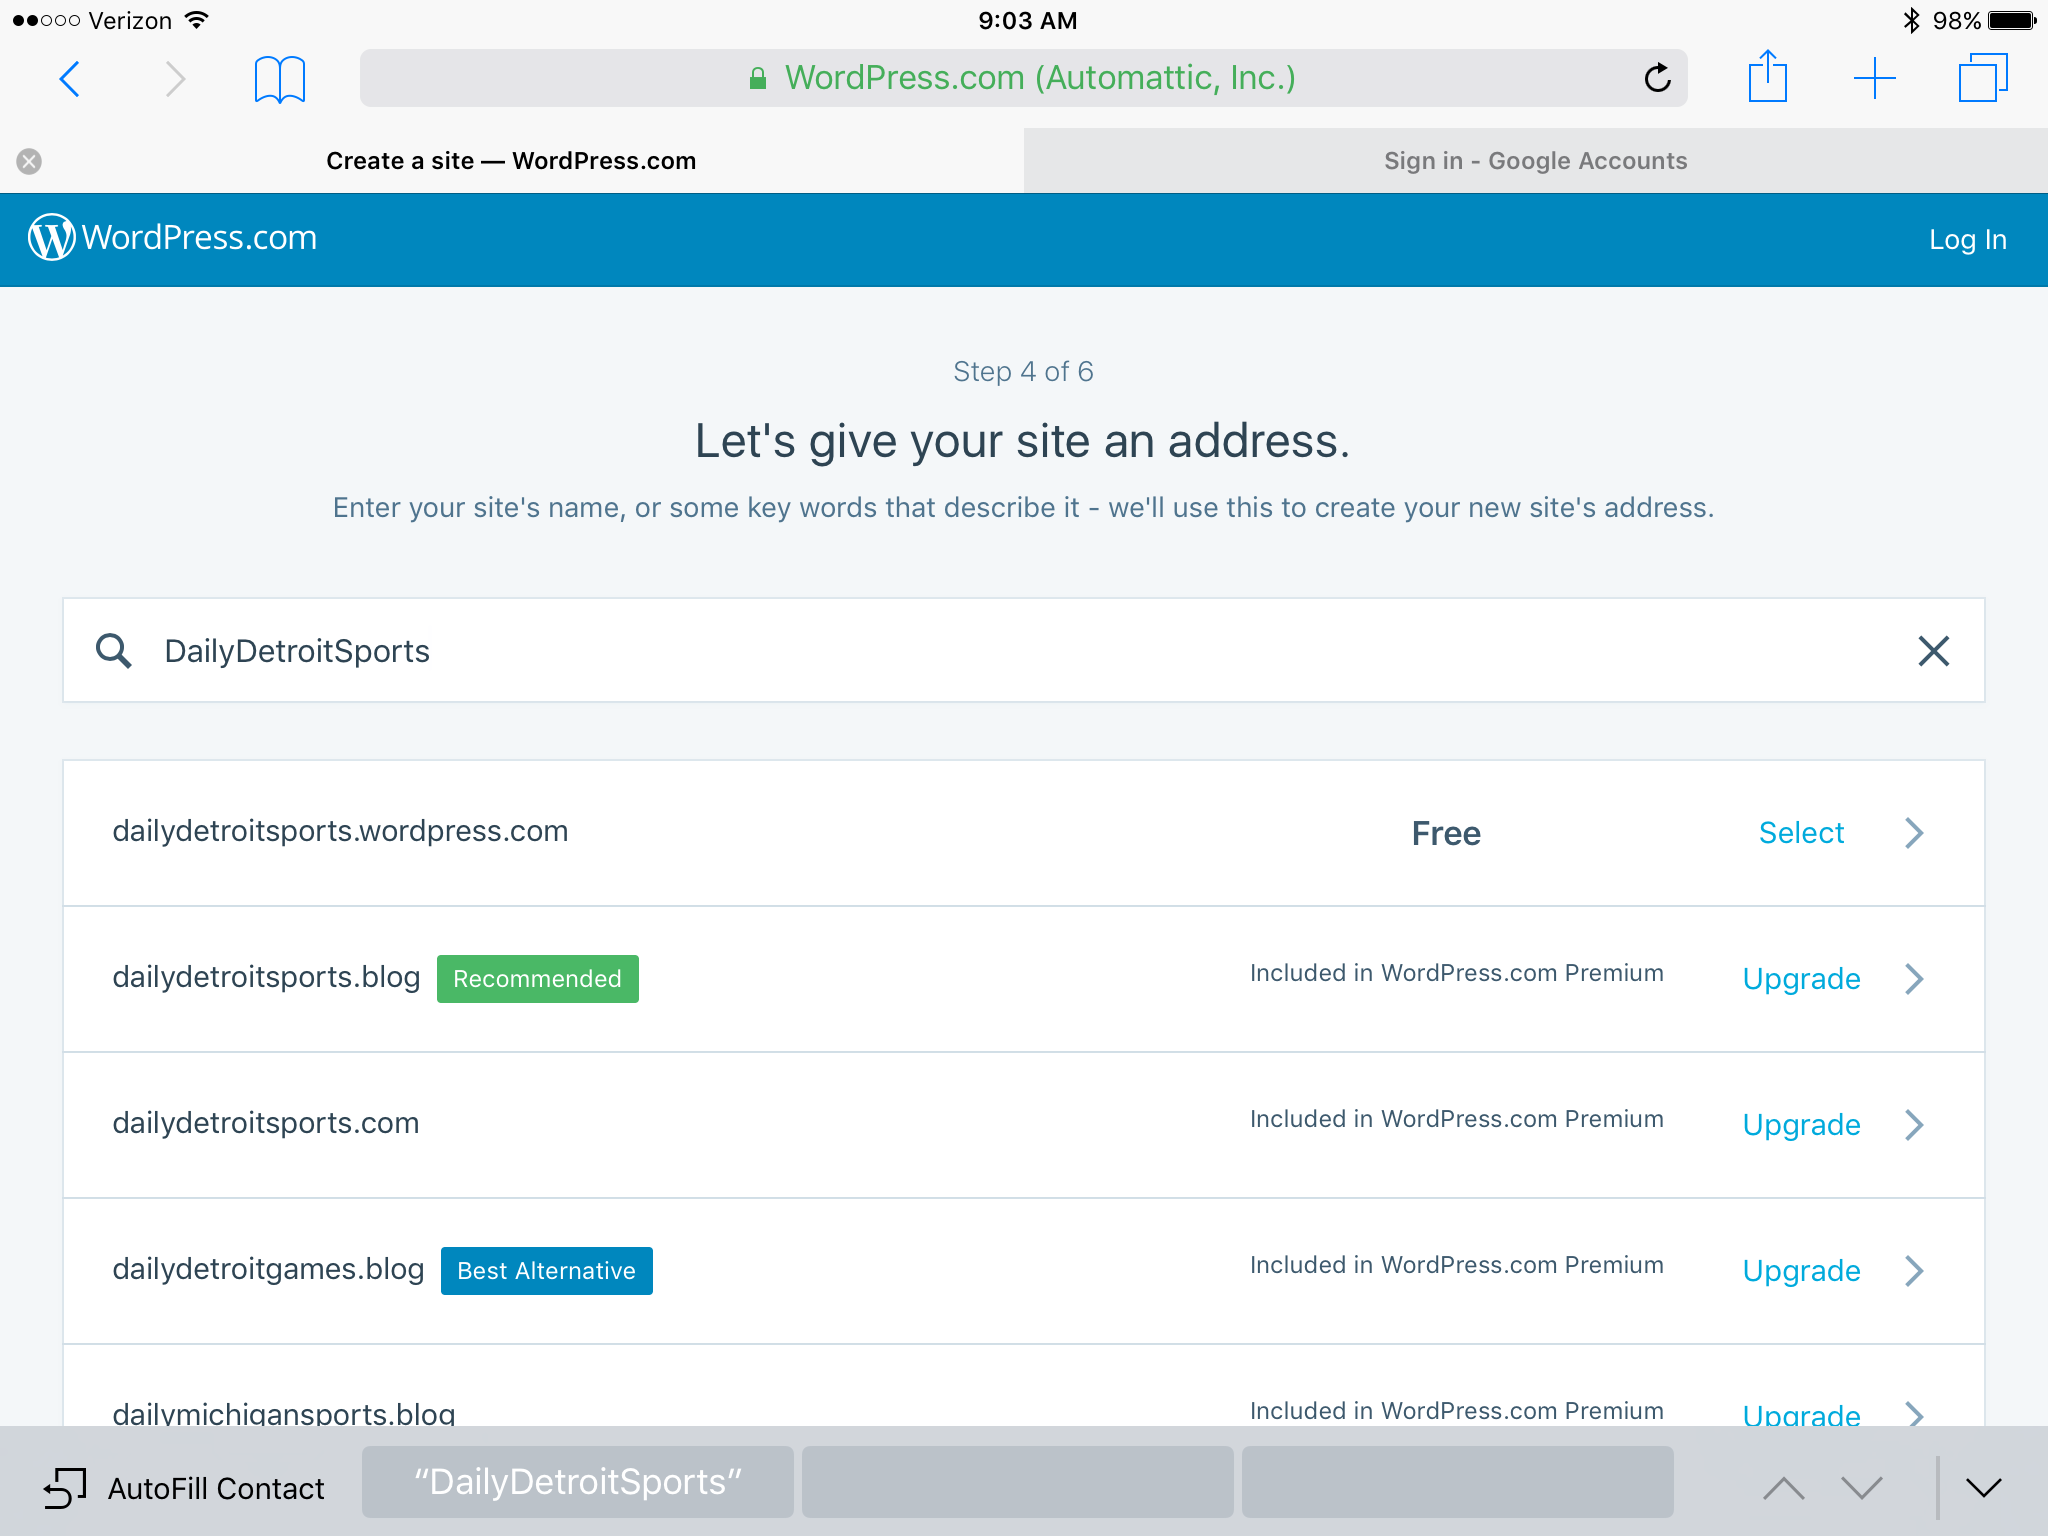Select the free dailydetroitsports.wordpress.com address
The width and height of the screenshot is (2048, 1536).
(x=1801, y=833)
